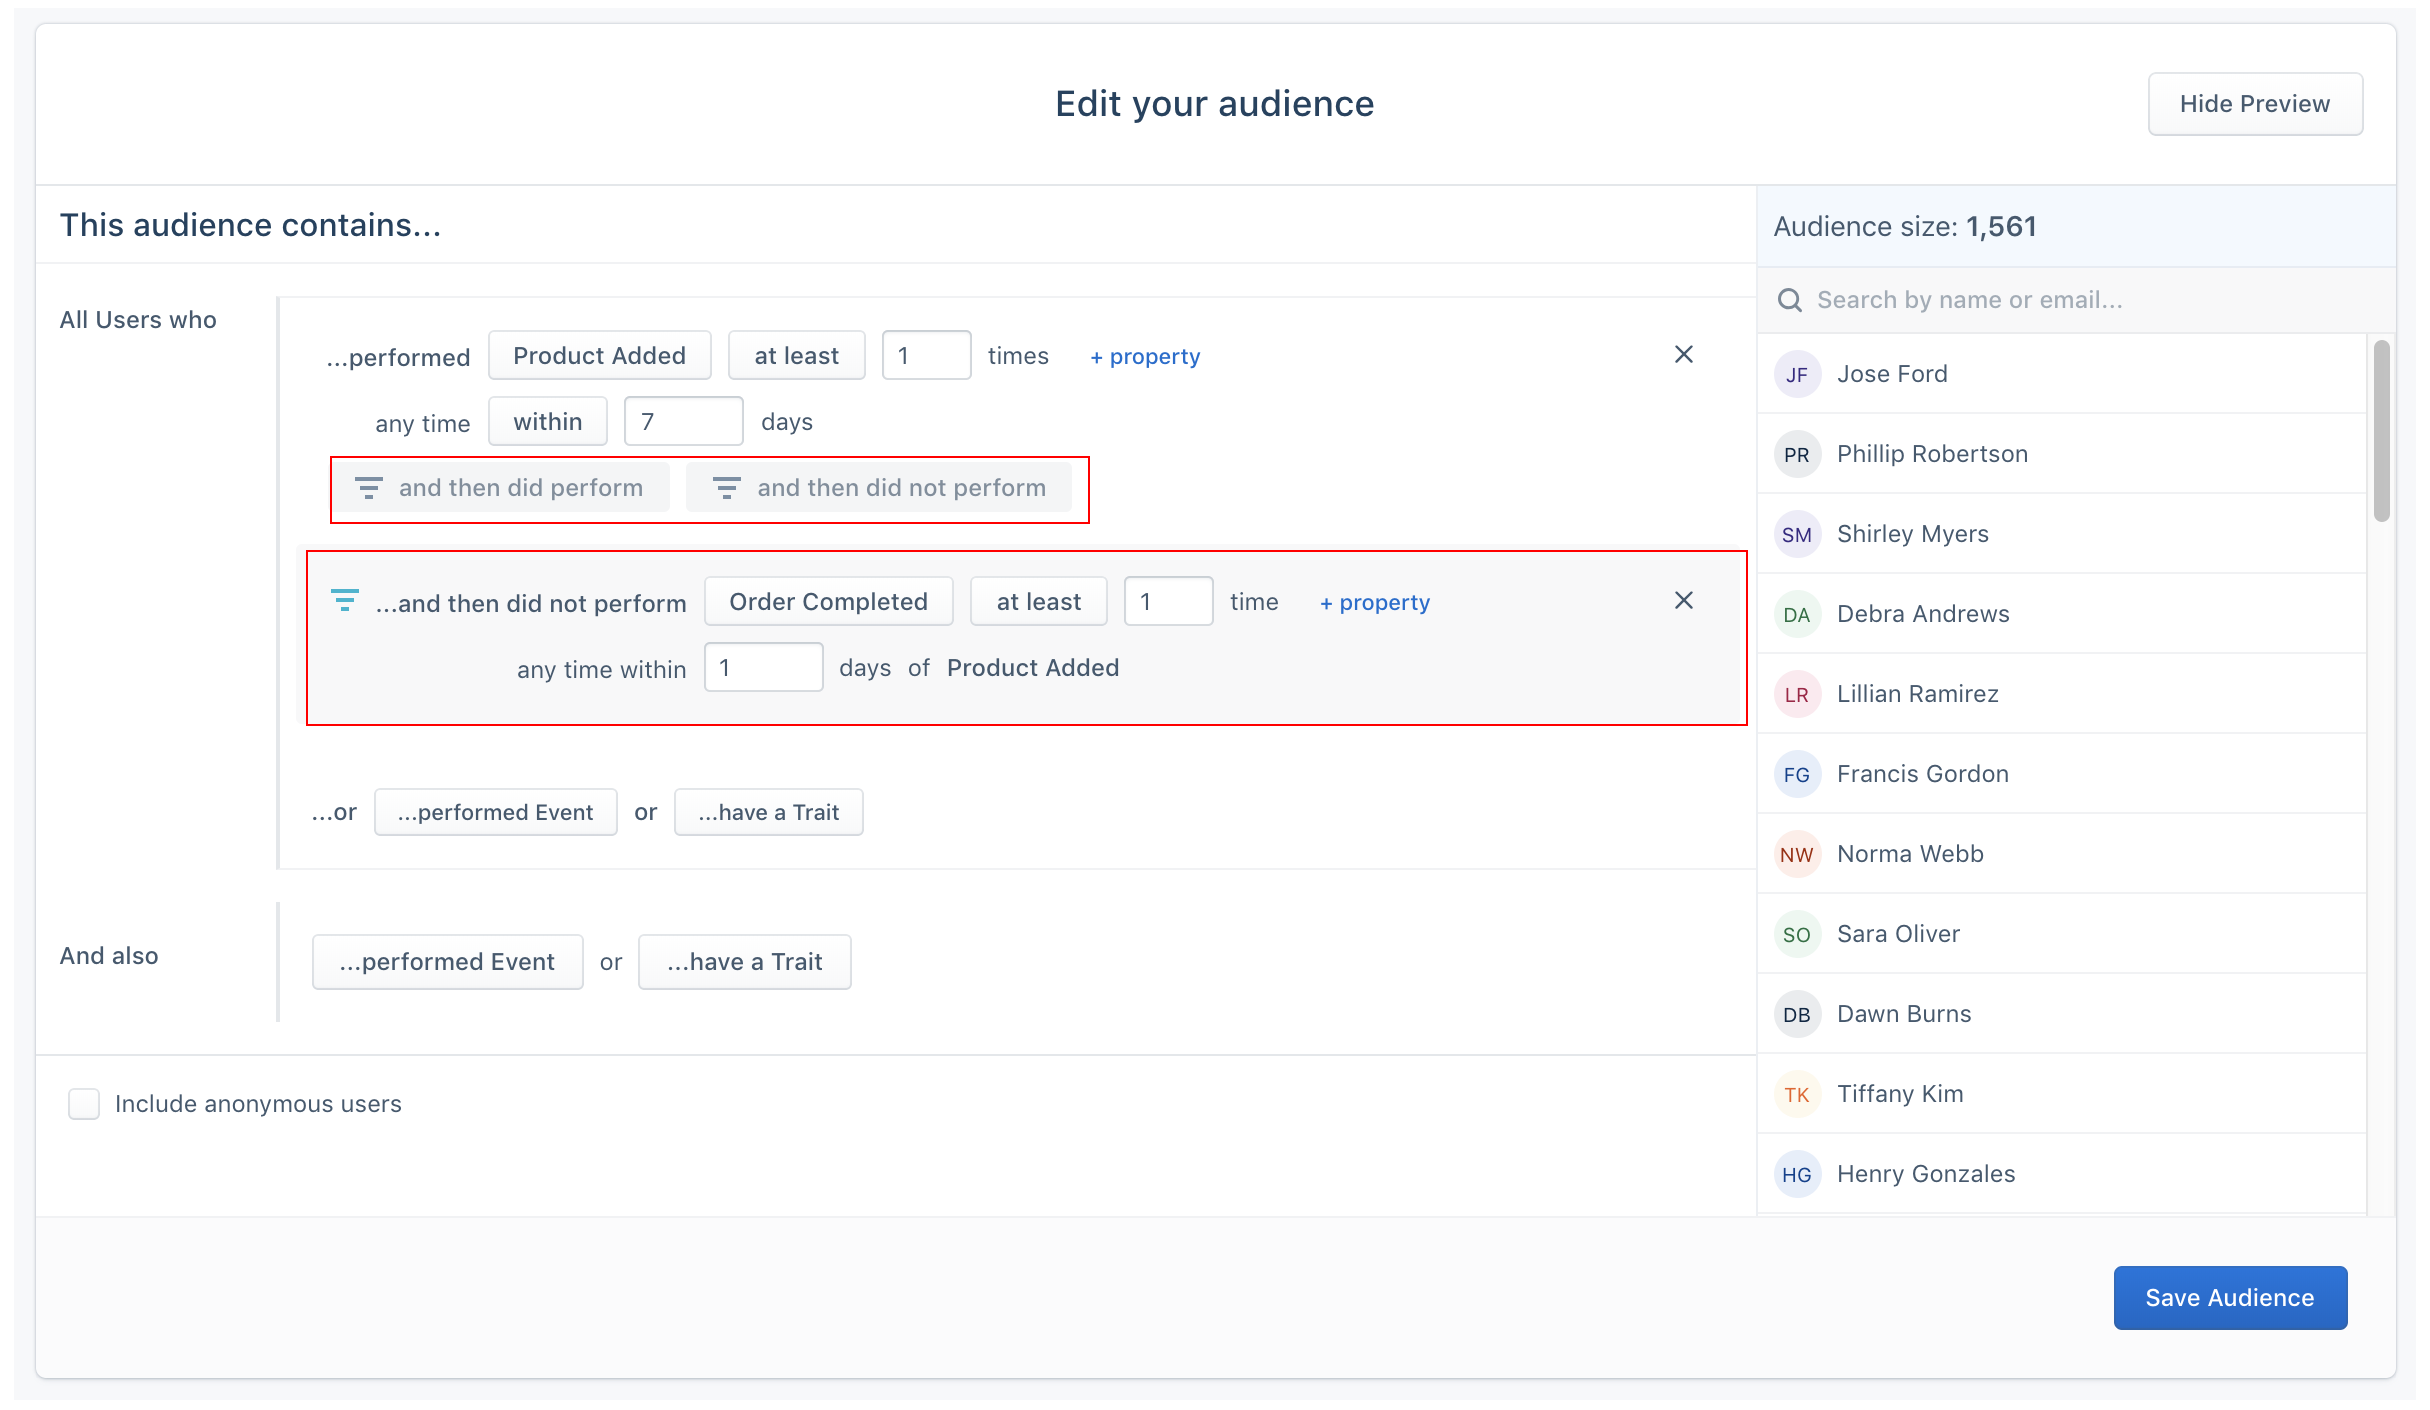
Task: Click the filter icon next to 'and then did not perform'
Action: tap(727, 488)
